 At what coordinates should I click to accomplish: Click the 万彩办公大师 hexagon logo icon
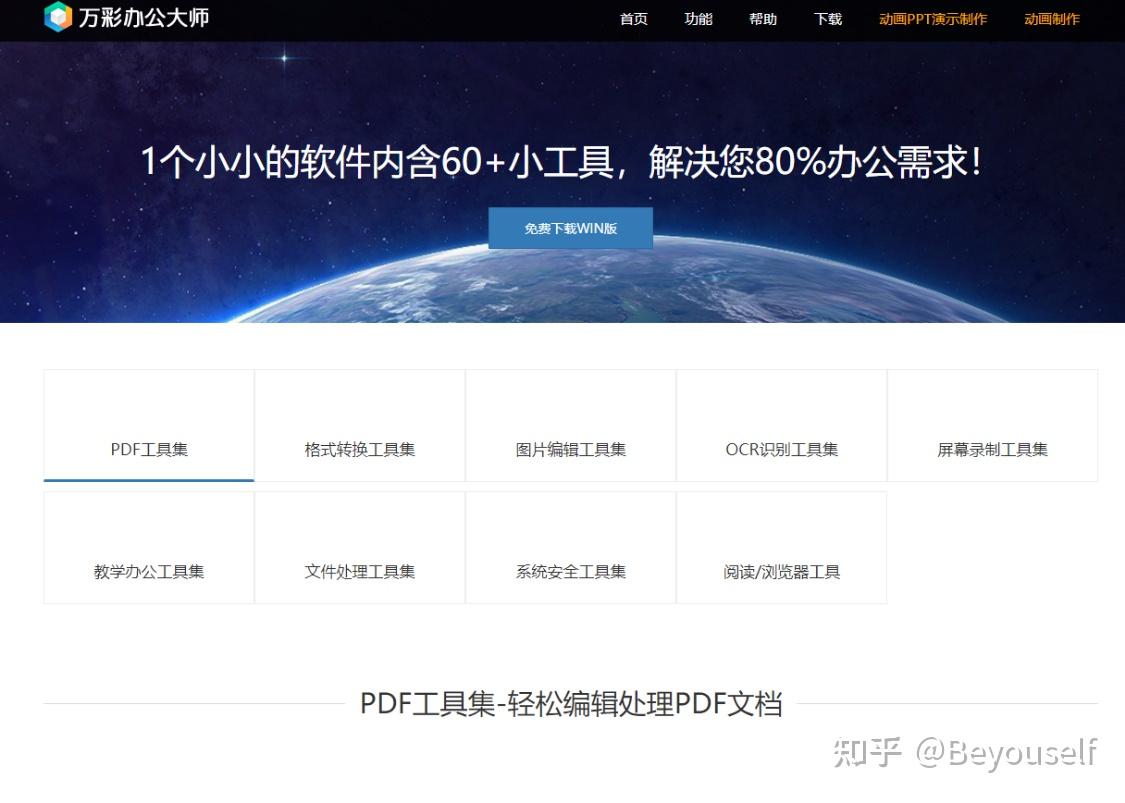[58, 17]
